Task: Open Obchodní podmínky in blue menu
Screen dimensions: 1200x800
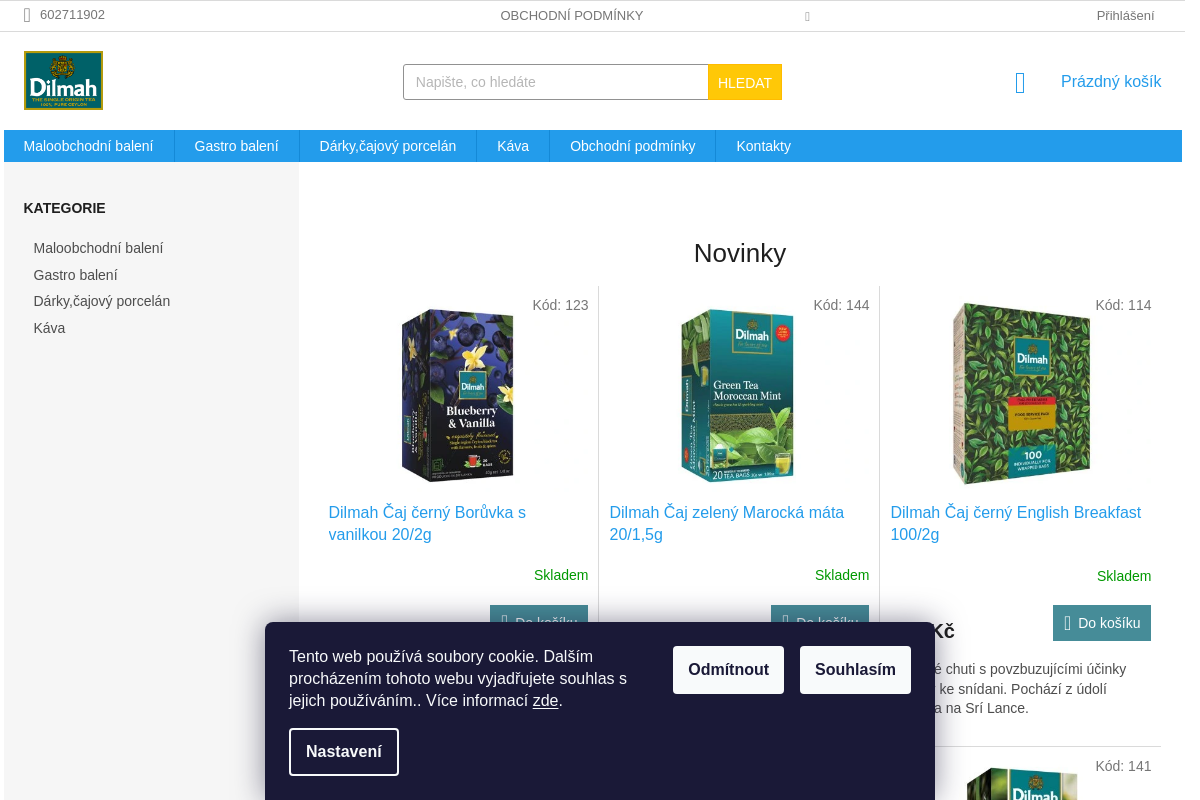Action: 633,146
